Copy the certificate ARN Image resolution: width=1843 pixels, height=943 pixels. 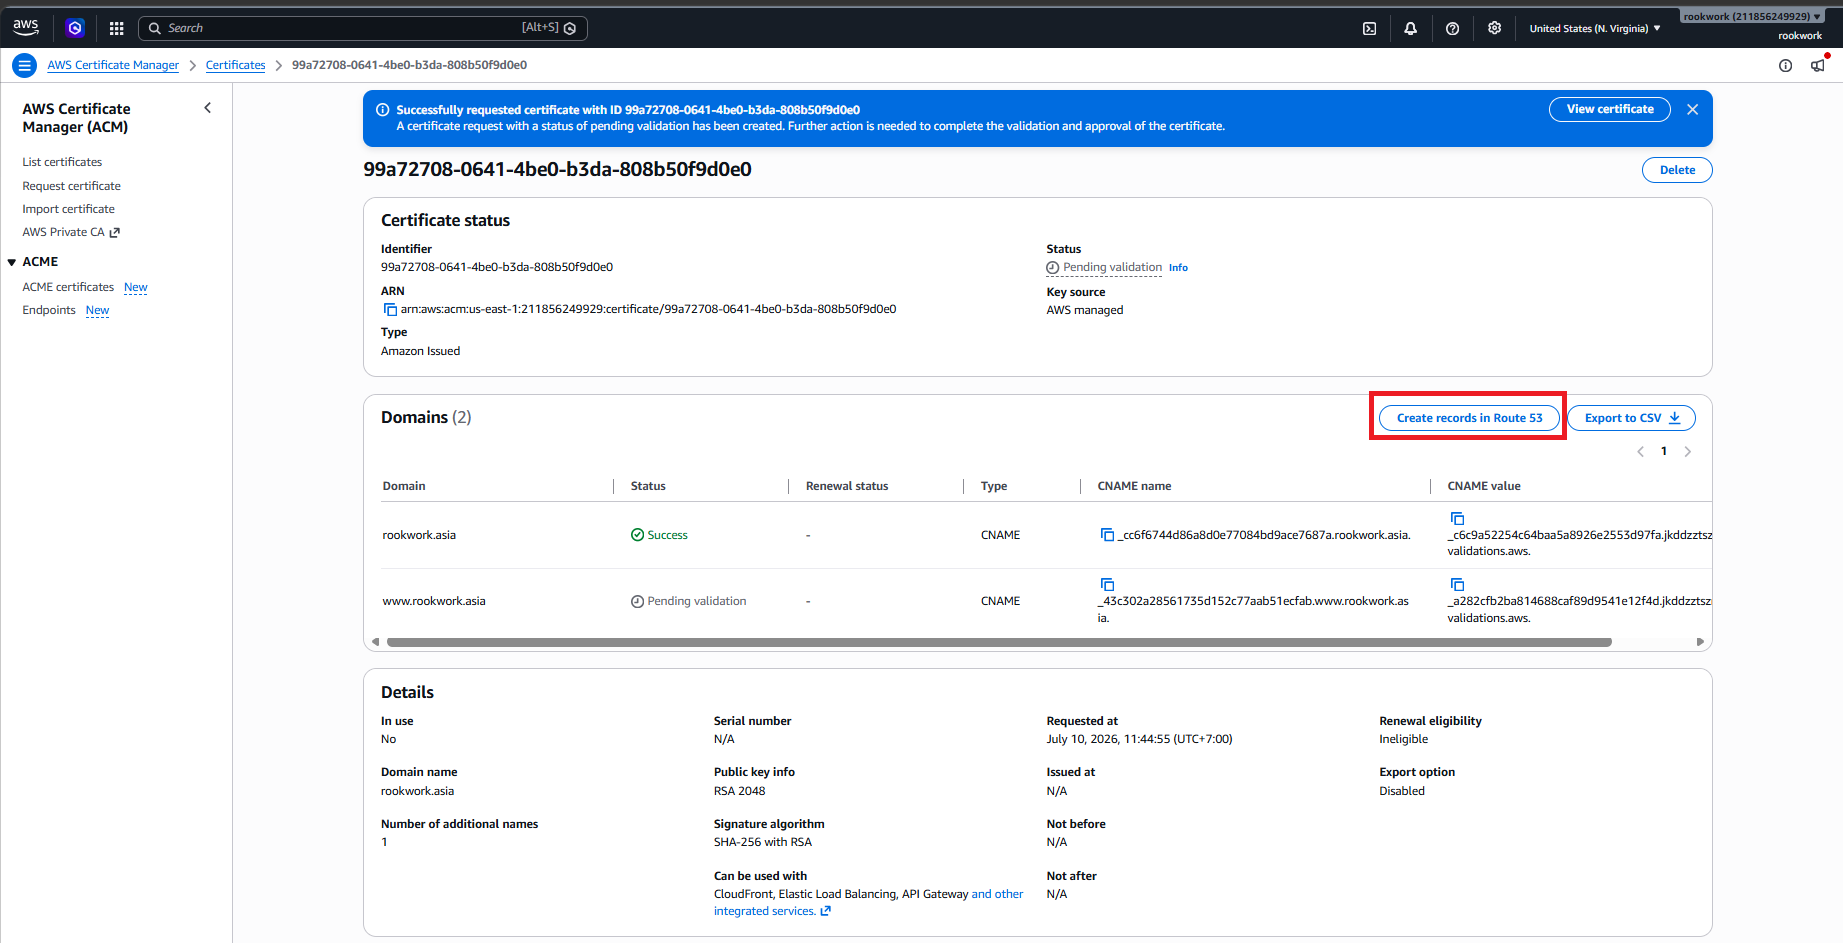pyautogui.click(x=390, y=310)
